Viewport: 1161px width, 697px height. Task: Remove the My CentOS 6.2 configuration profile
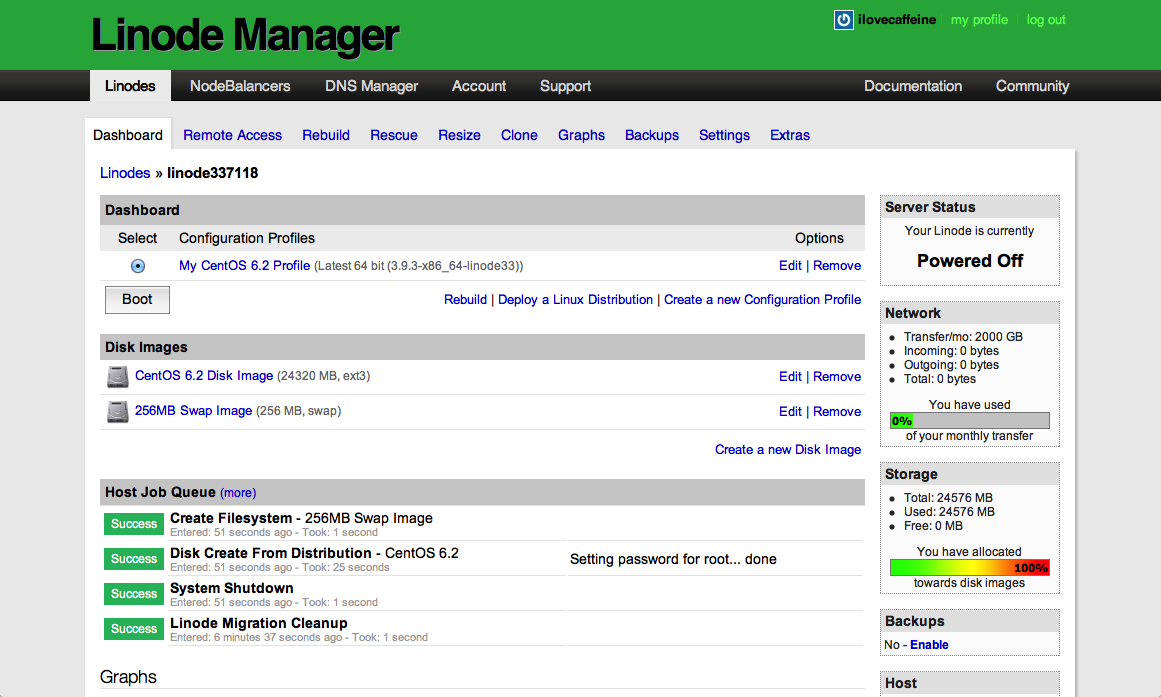click(x=837, y=265)
